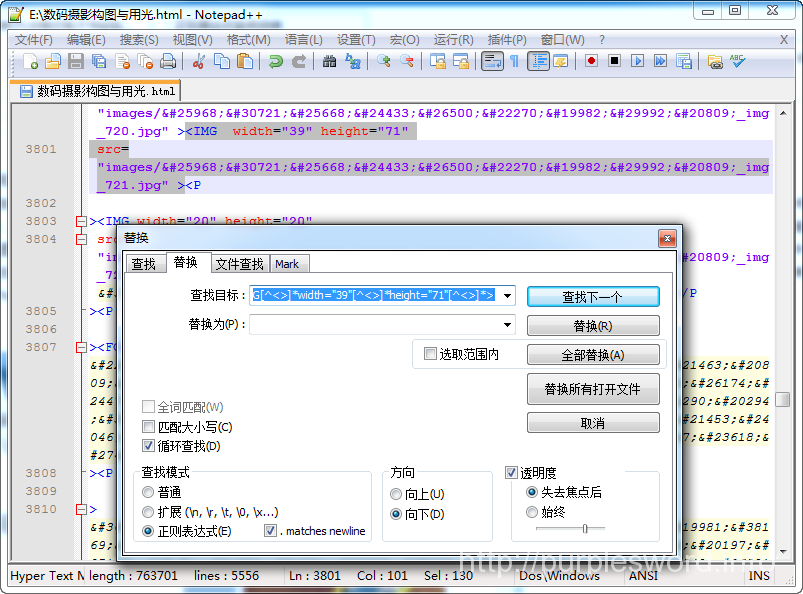Expand the 查找目标 dropdown history
Screen dimensions: 803x594
tap(508, 296)
